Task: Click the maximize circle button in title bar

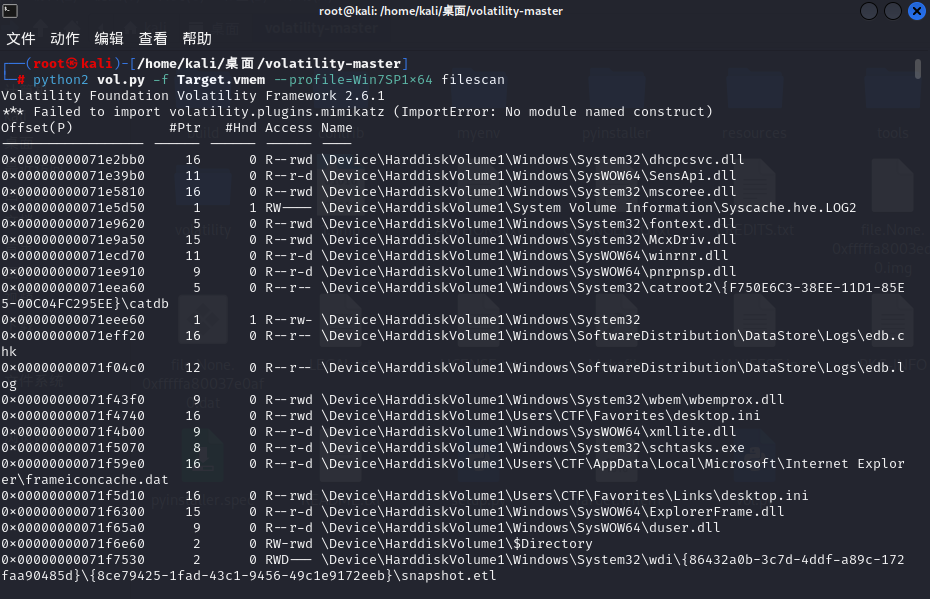Action: pos(893,11)
